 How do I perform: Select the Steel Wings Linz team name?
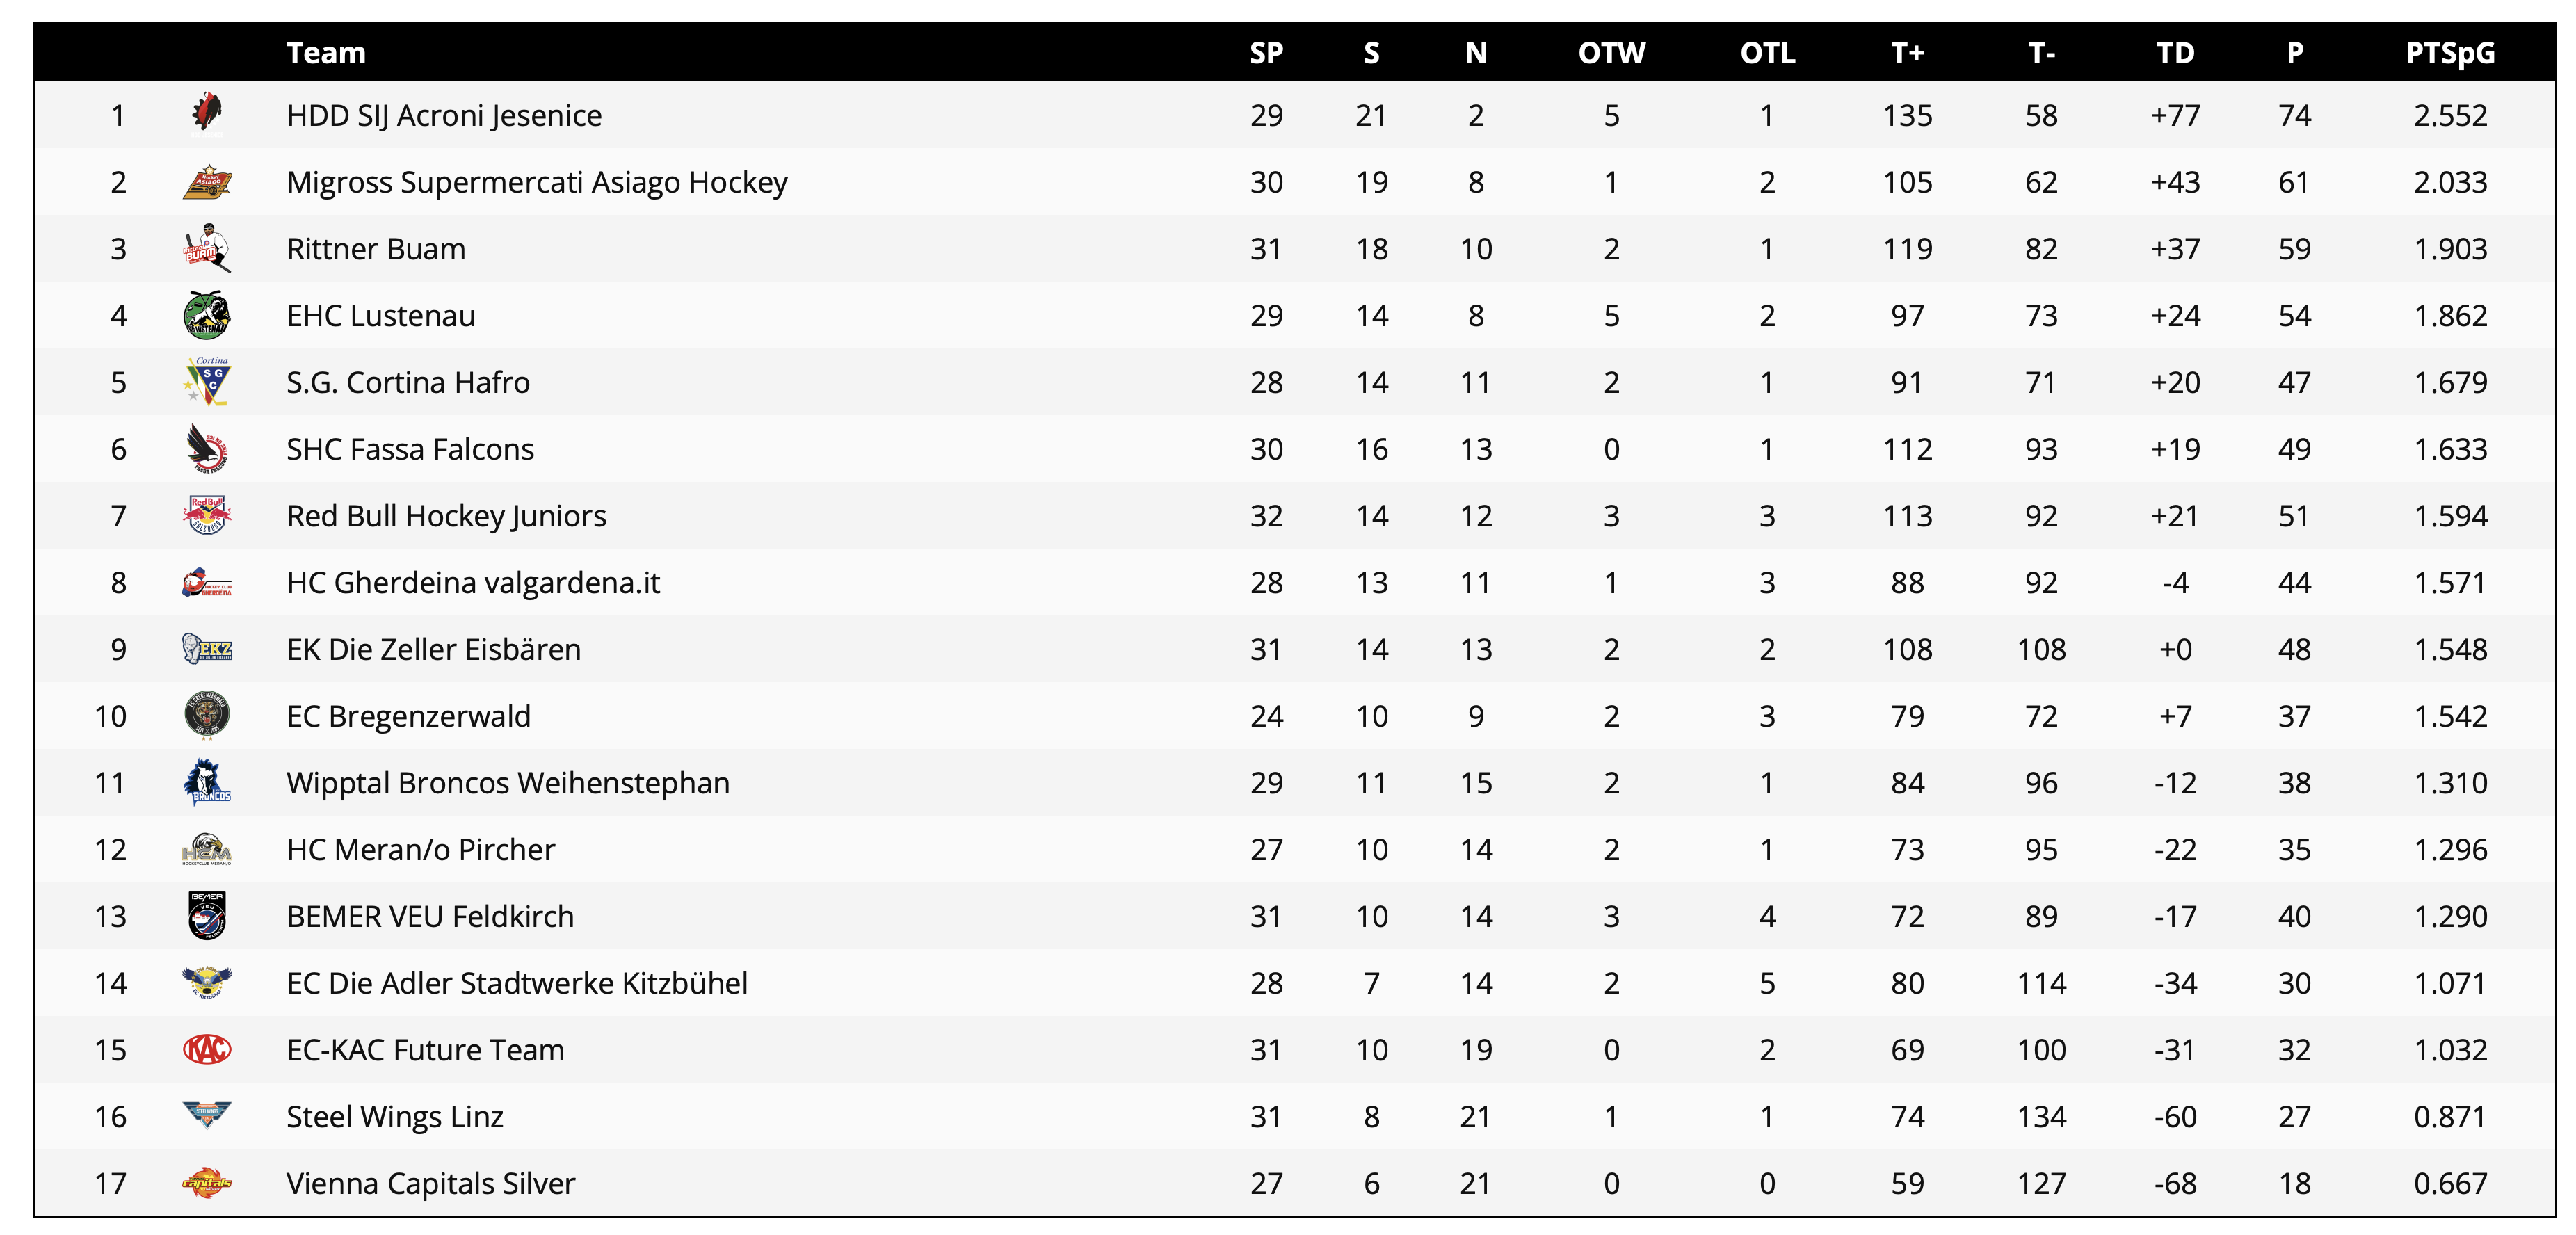point(395,1117)
